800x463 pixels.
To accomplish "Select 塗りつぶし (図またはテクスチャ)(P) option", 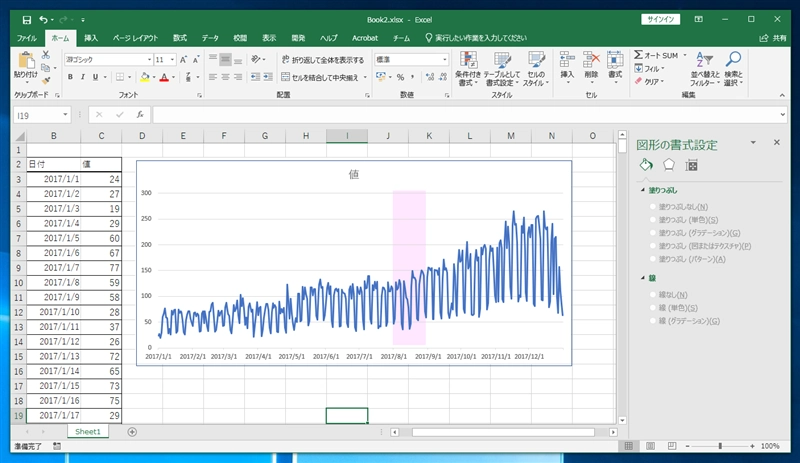I will click(653, 246).
